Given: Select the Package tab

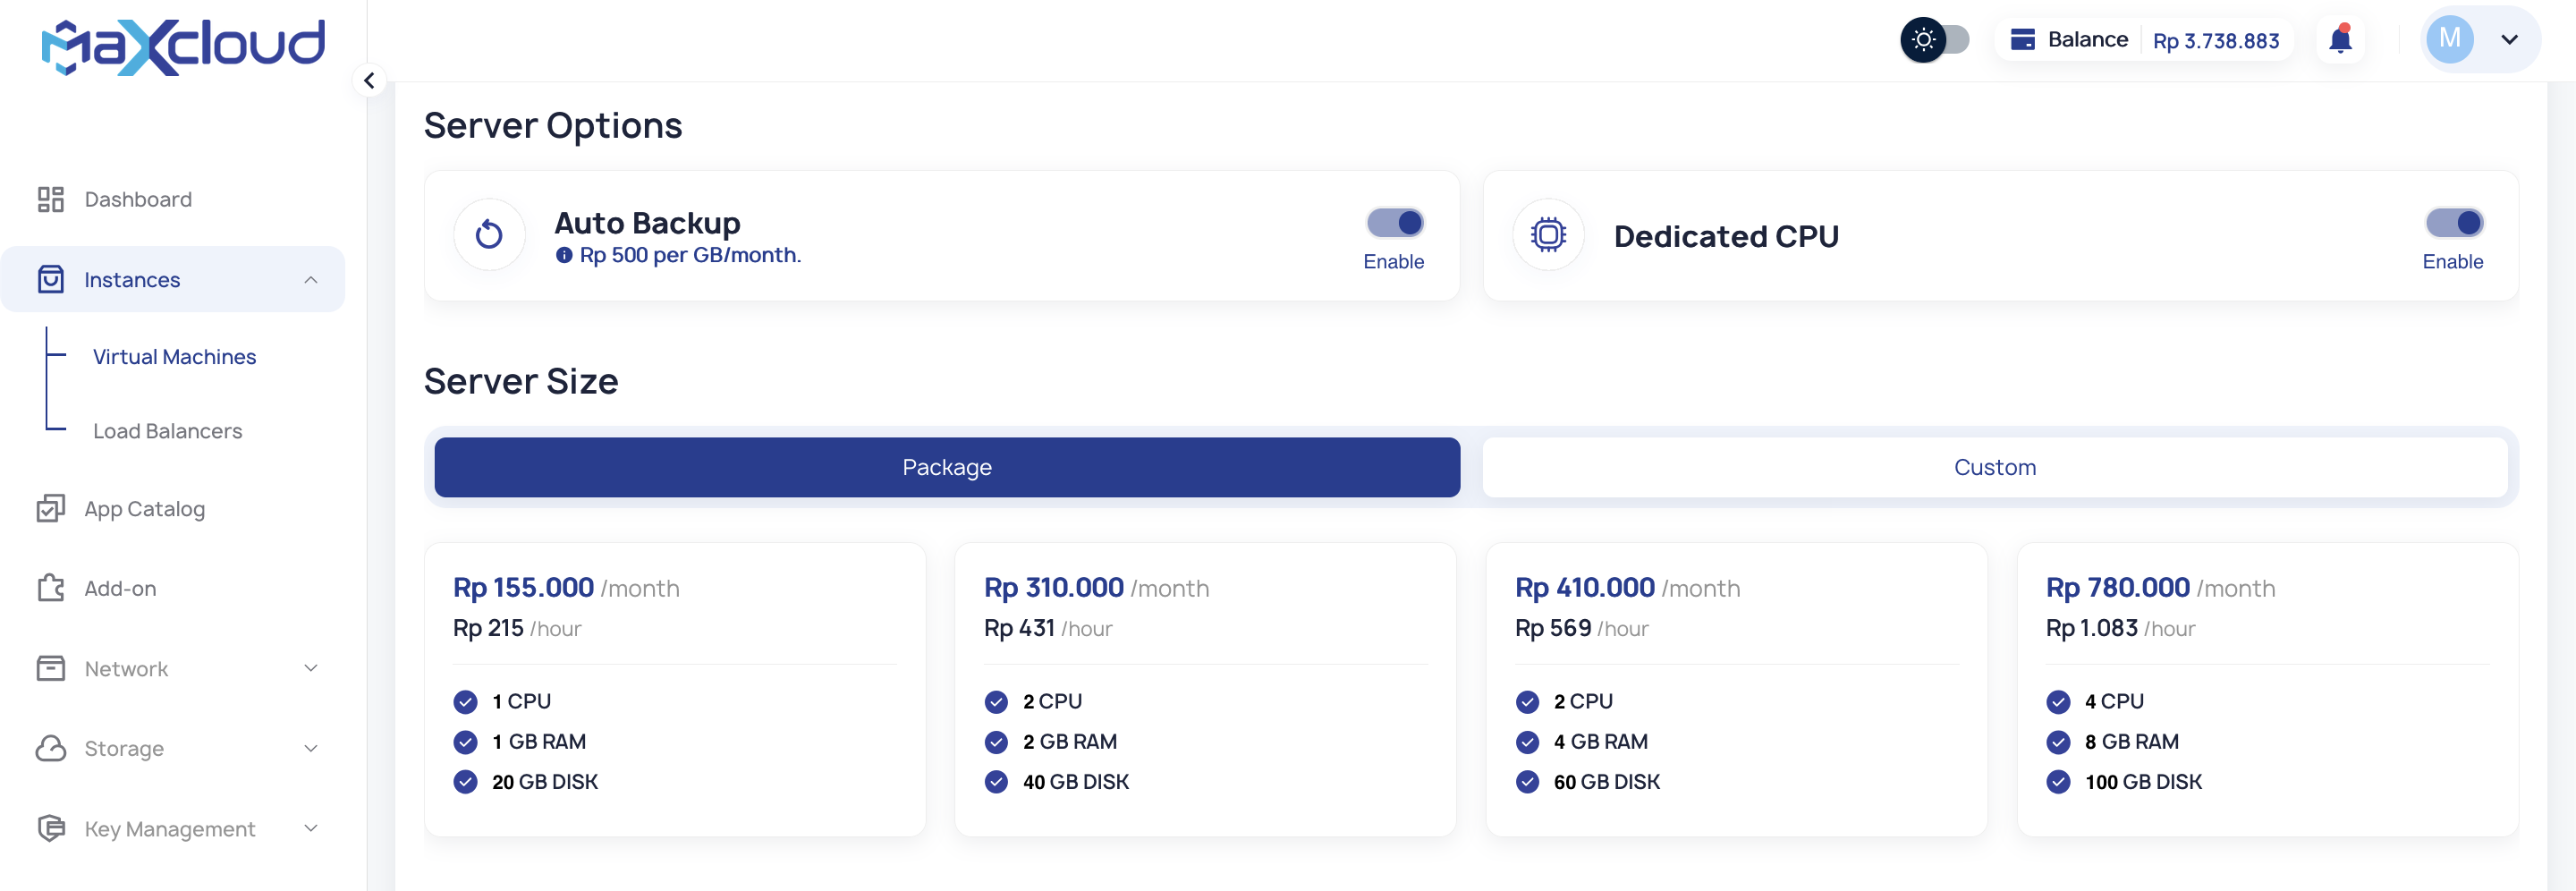Looking at the screenshot, I should point(947,467).
